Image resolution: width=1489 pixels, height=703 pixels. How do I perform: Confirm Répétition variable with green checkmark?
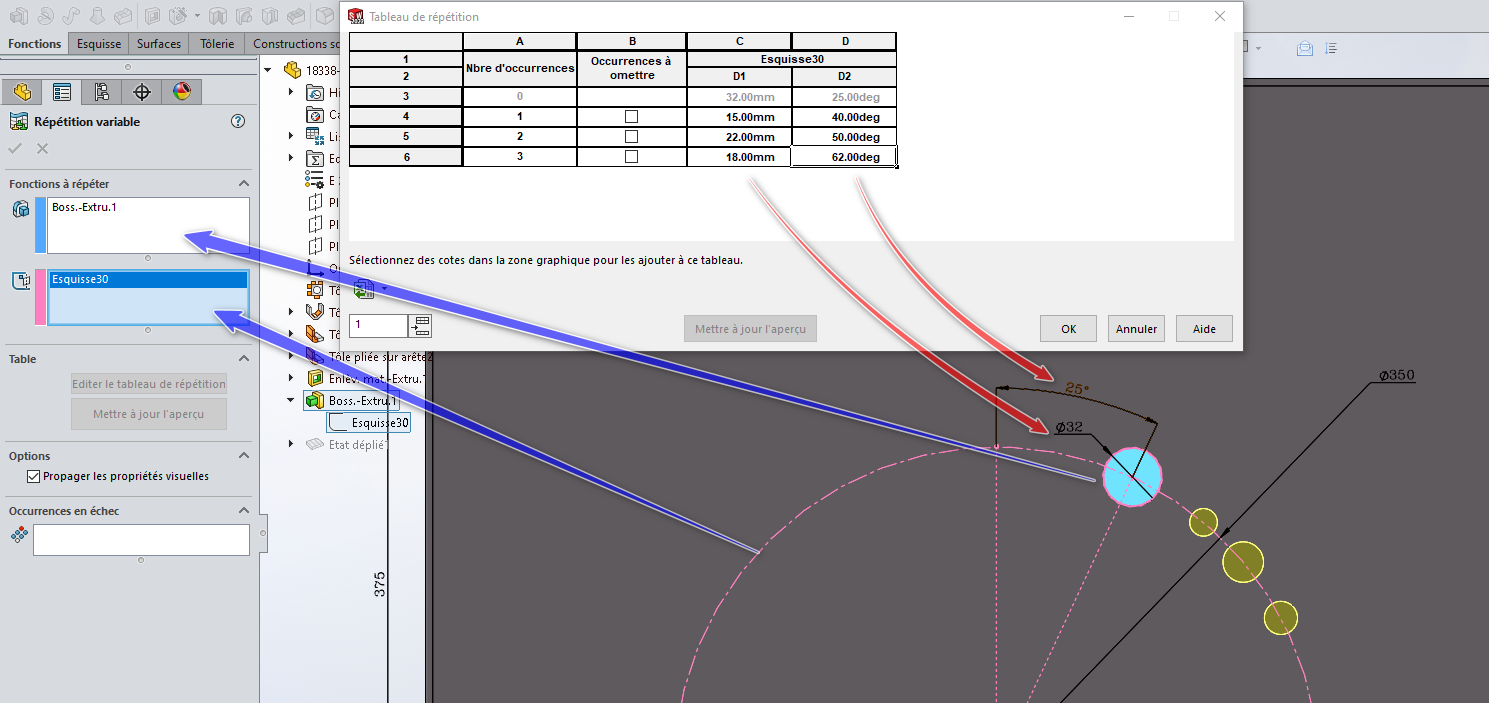click(15, 148)
